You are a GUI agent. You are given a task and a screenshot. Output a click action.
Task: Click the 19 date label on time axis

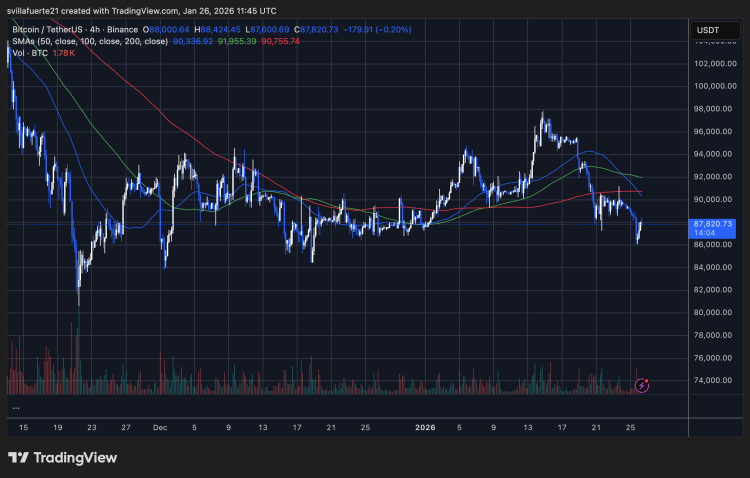coord(58,427)
